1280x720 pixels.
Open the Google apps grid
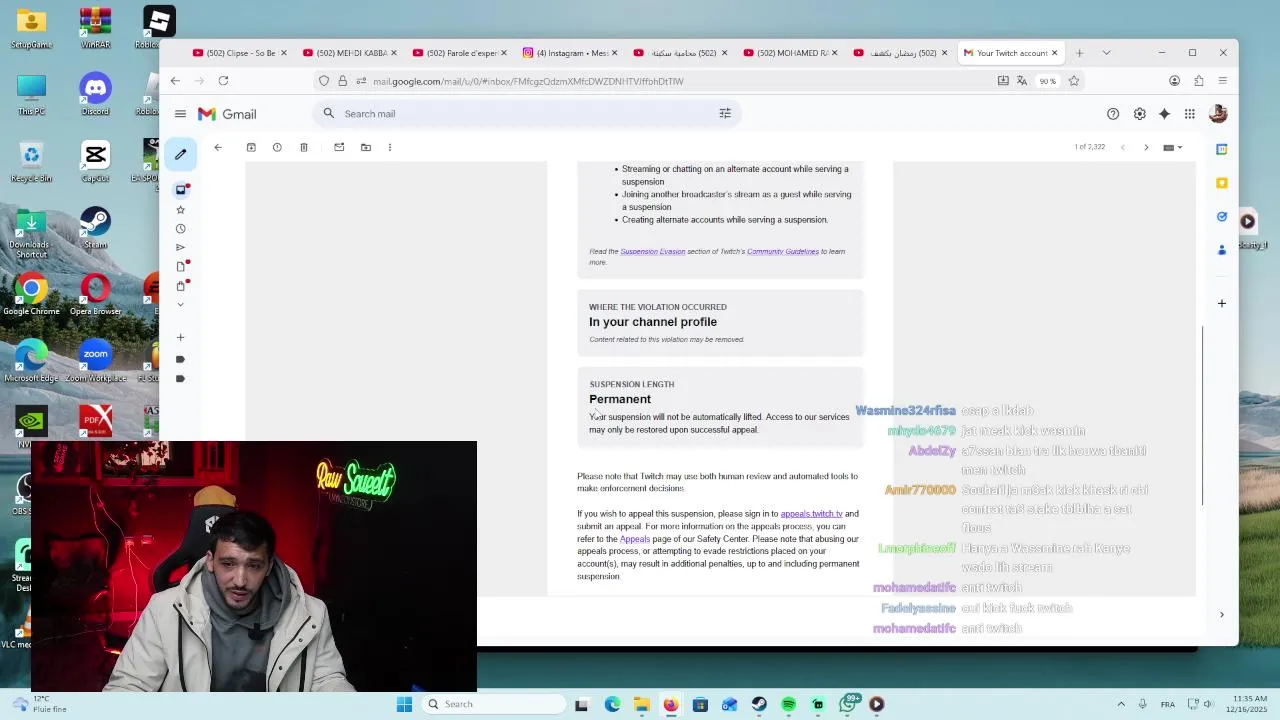[x=1190, y=114]
